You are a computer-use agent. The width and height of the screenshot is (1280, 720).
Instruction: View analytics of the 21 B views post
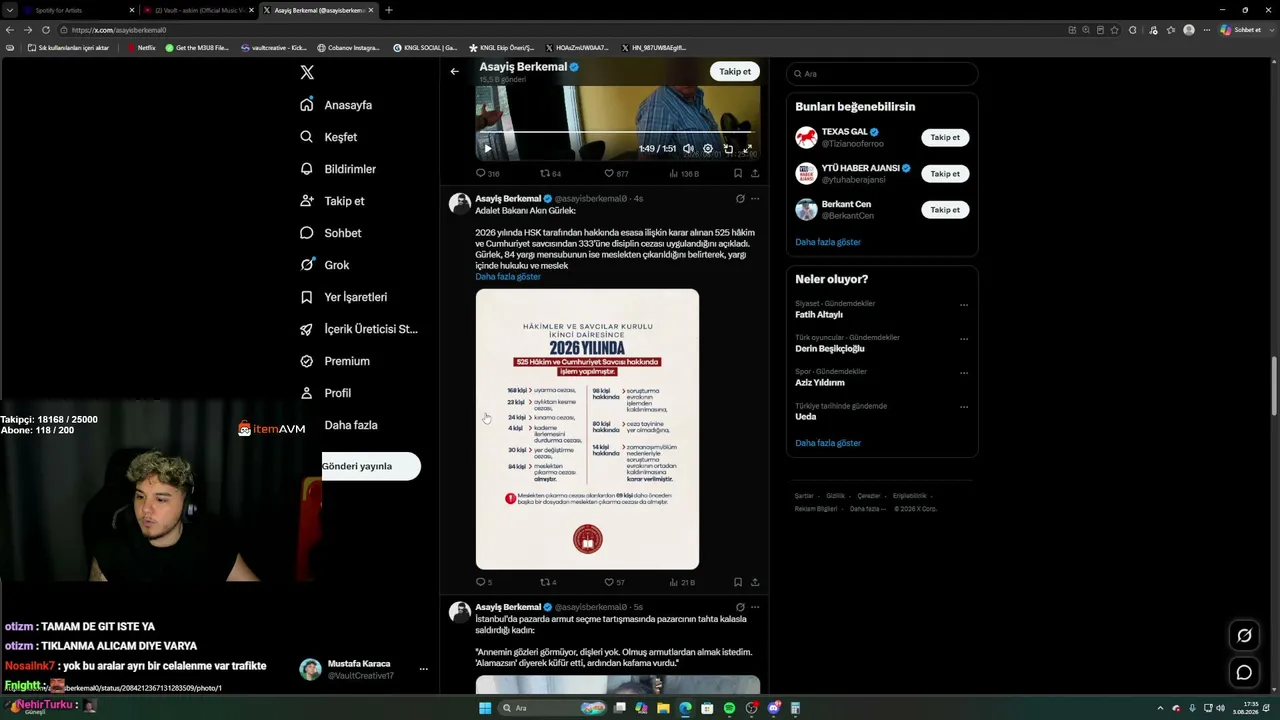coord(682,582)
